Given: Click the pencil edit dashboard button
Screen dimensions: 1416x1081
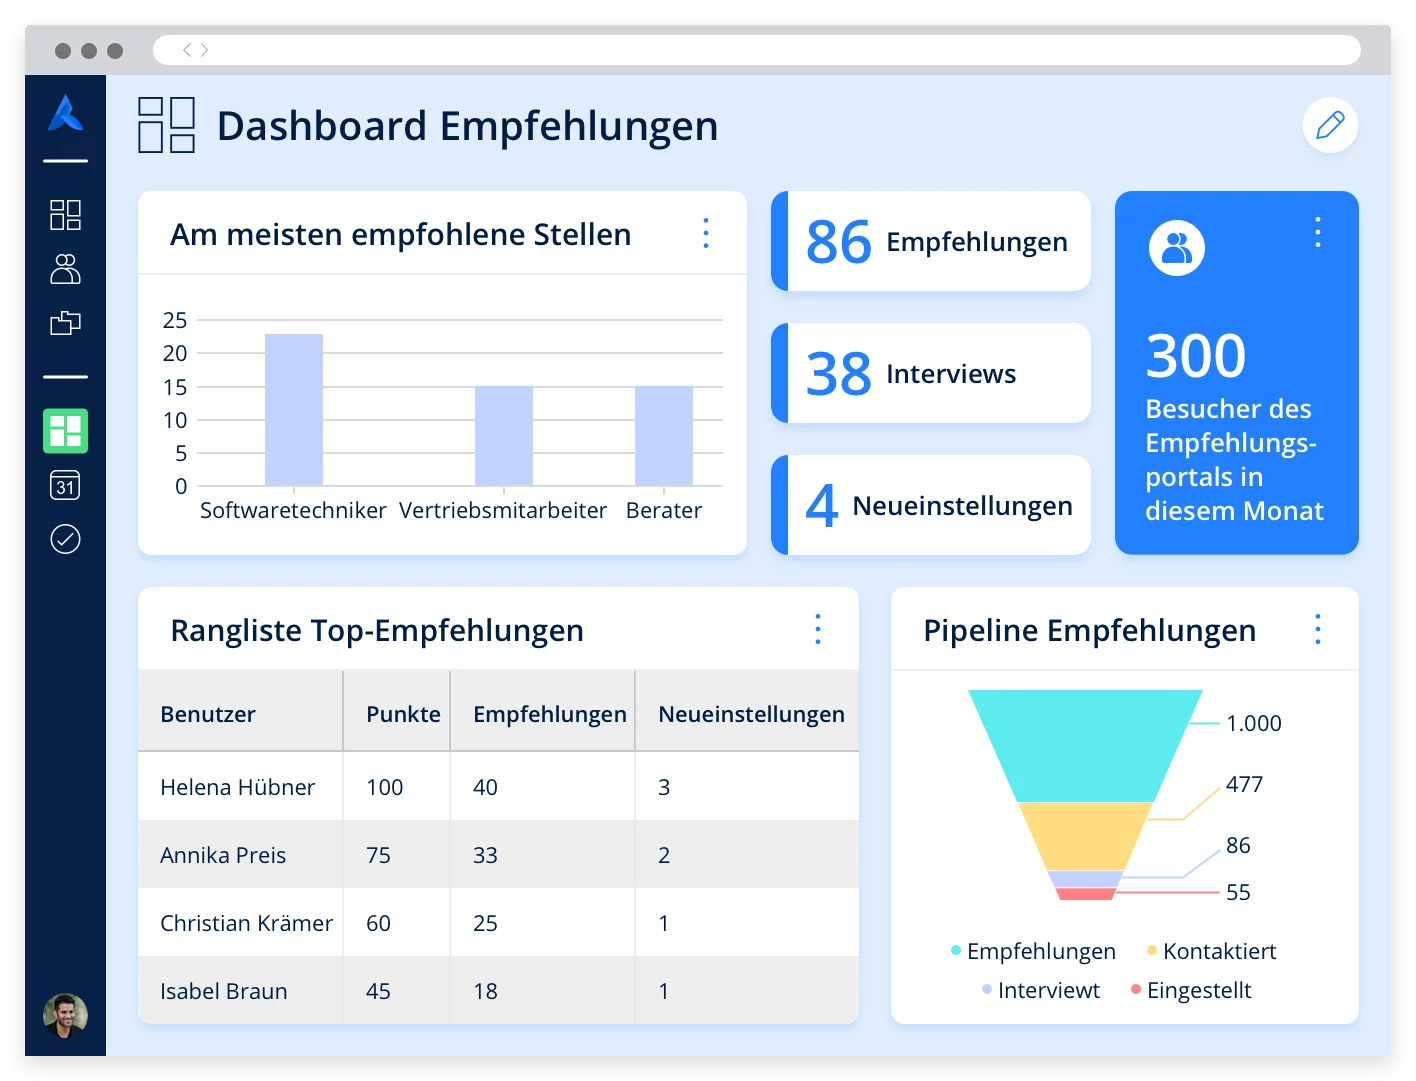Looking at the screenshot, I should click(x=1330, y=126).
